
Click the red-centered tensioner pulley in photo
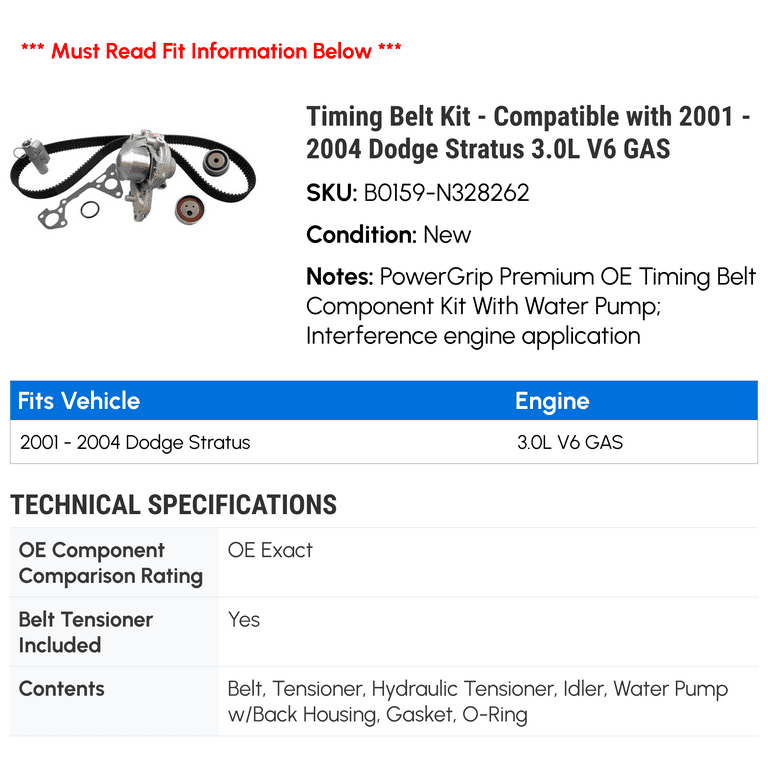[x=191, y=211]
